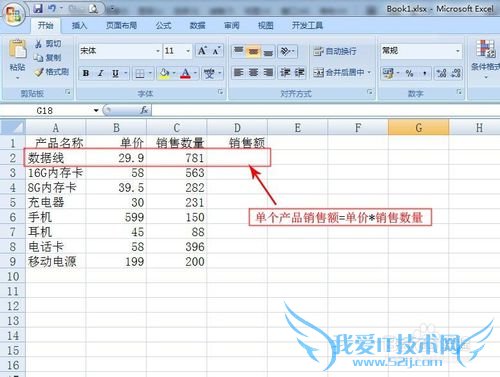
Task: Switch to 插入 (Insert) tab
Action: [79, 25]
